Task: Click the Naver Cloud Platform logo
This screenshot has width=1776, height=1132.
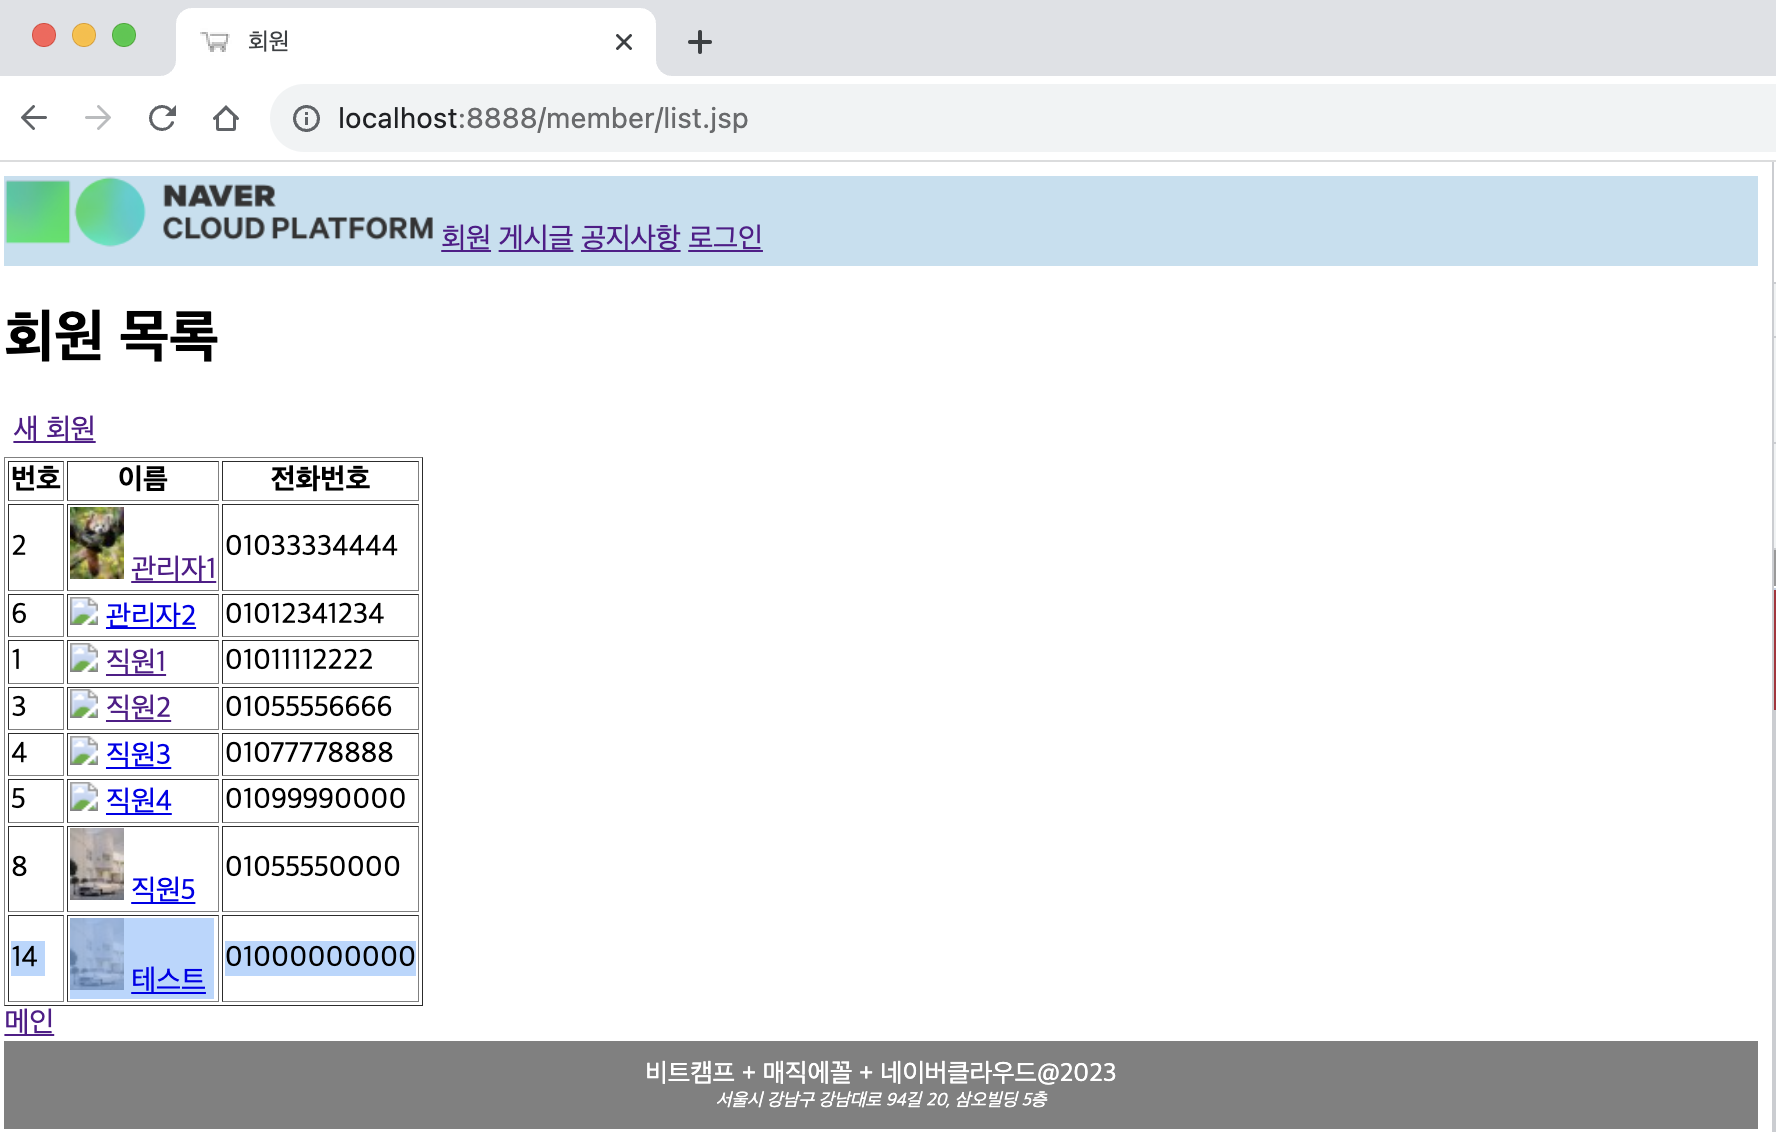Action: point(220,212)
